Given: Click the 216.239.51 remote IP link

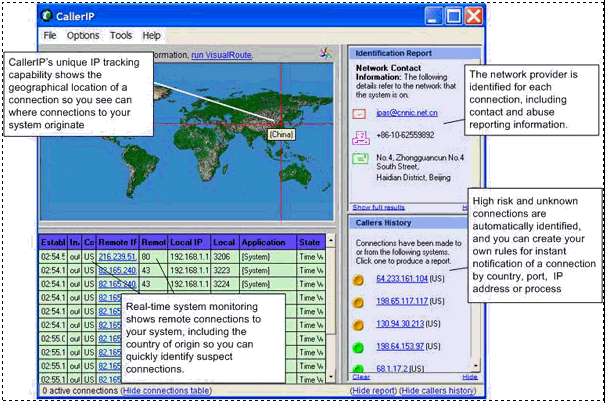Looking at the screenshot, I should tap(117, 257).
